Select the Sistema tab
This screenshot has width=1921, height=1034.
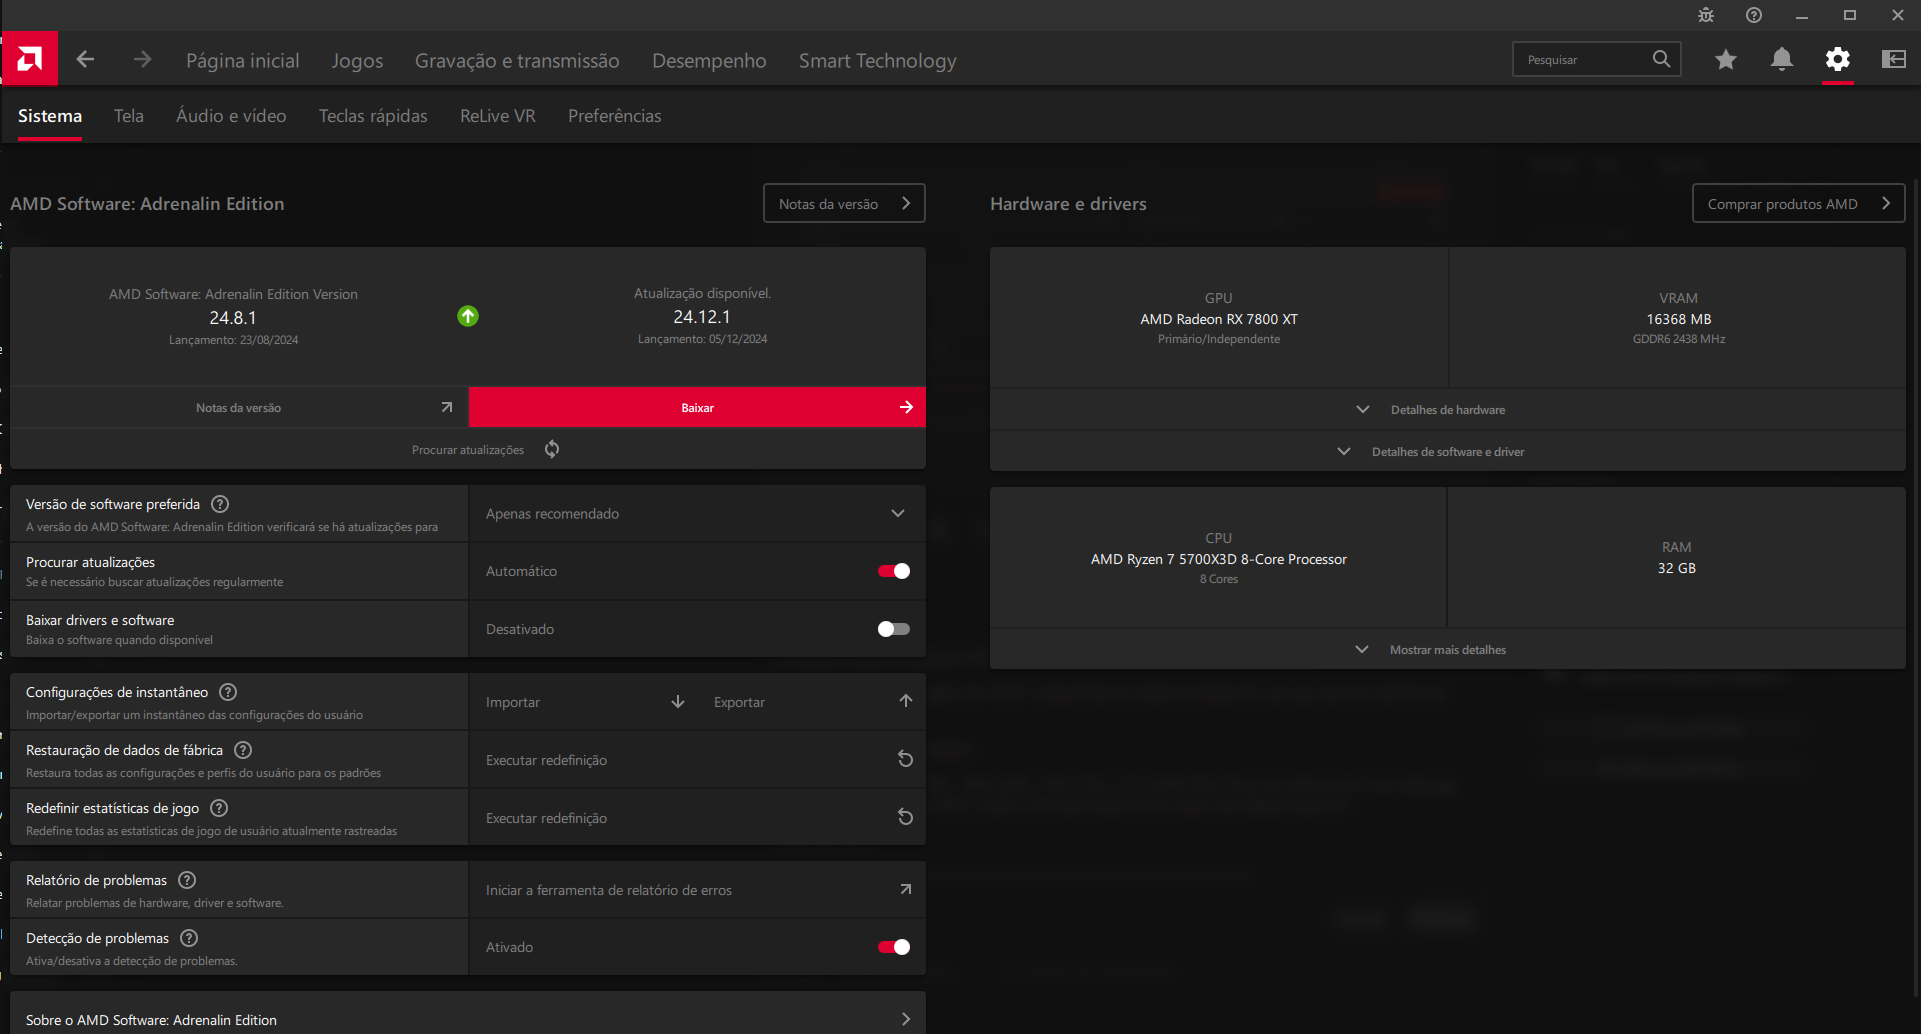(50, 116)
